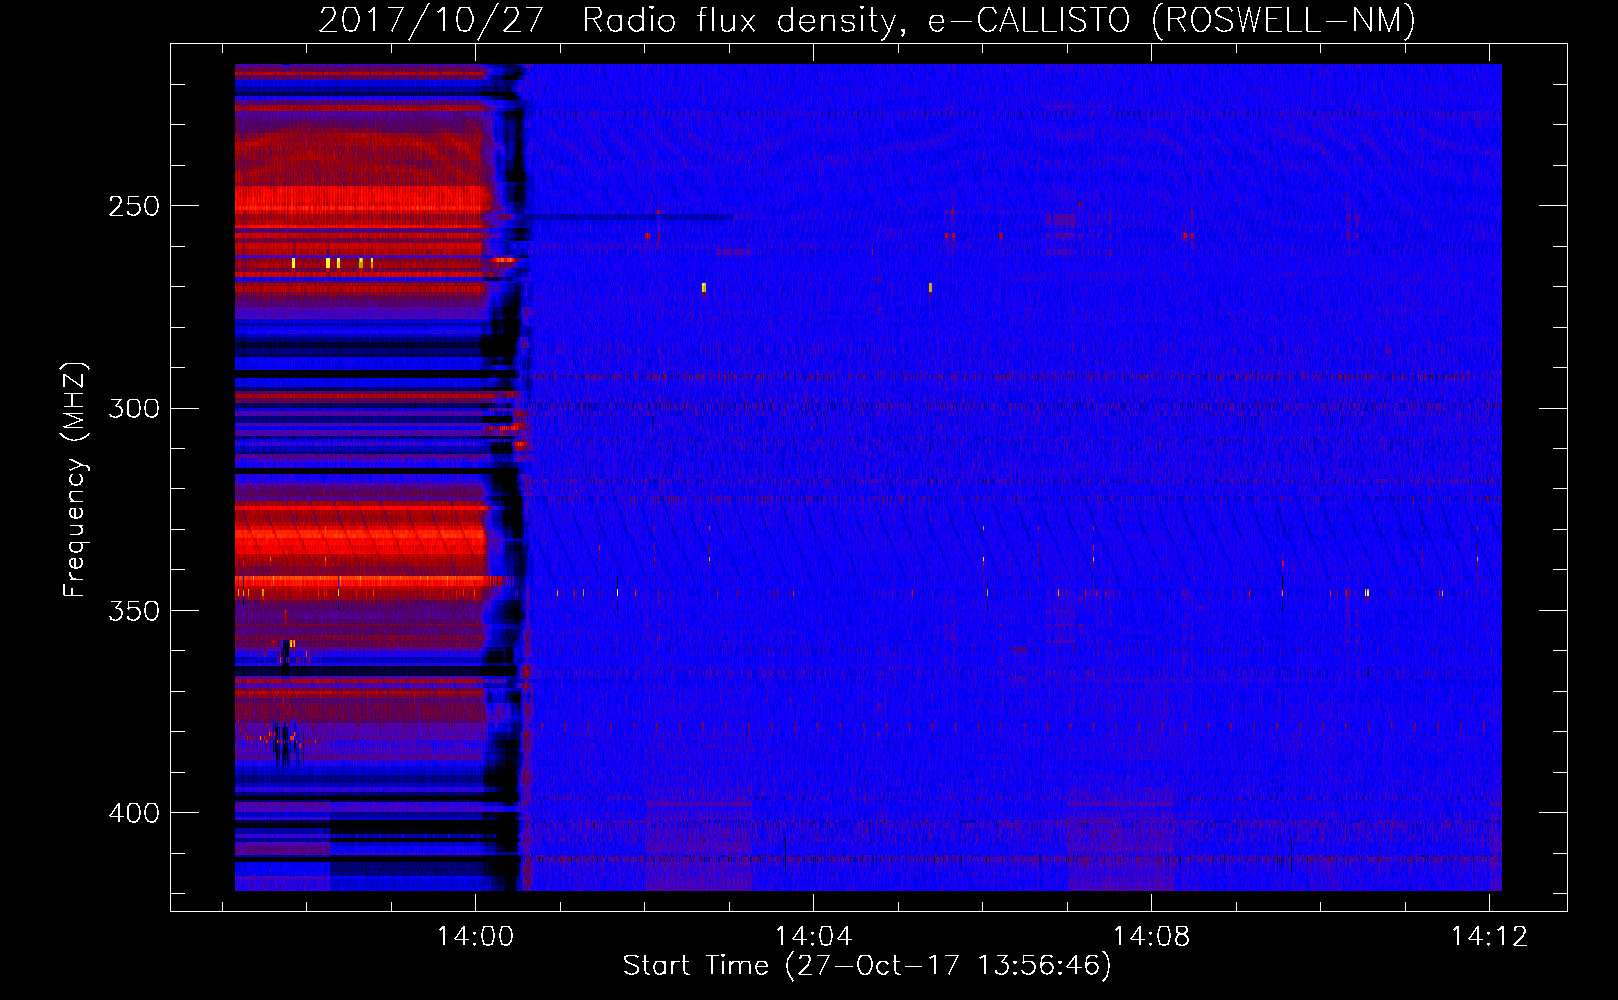The image size is (1618, 1000).
Task: Click the 250 frequency tick label
Action: (134, 206)
